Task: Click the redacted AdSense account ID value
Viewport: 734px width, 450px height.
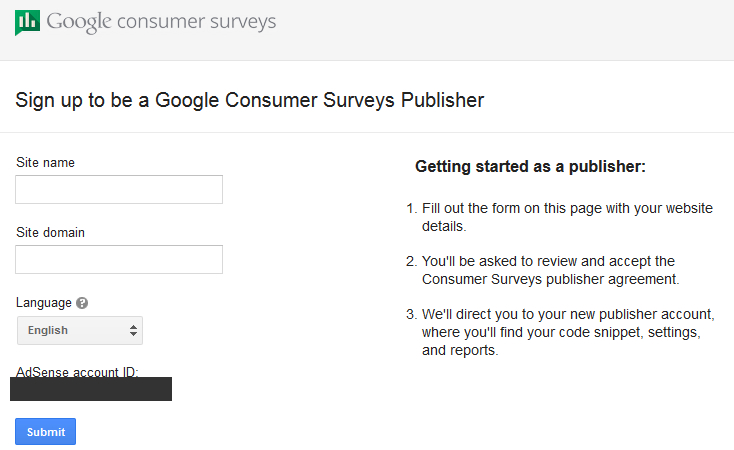Action: point(91,389)
